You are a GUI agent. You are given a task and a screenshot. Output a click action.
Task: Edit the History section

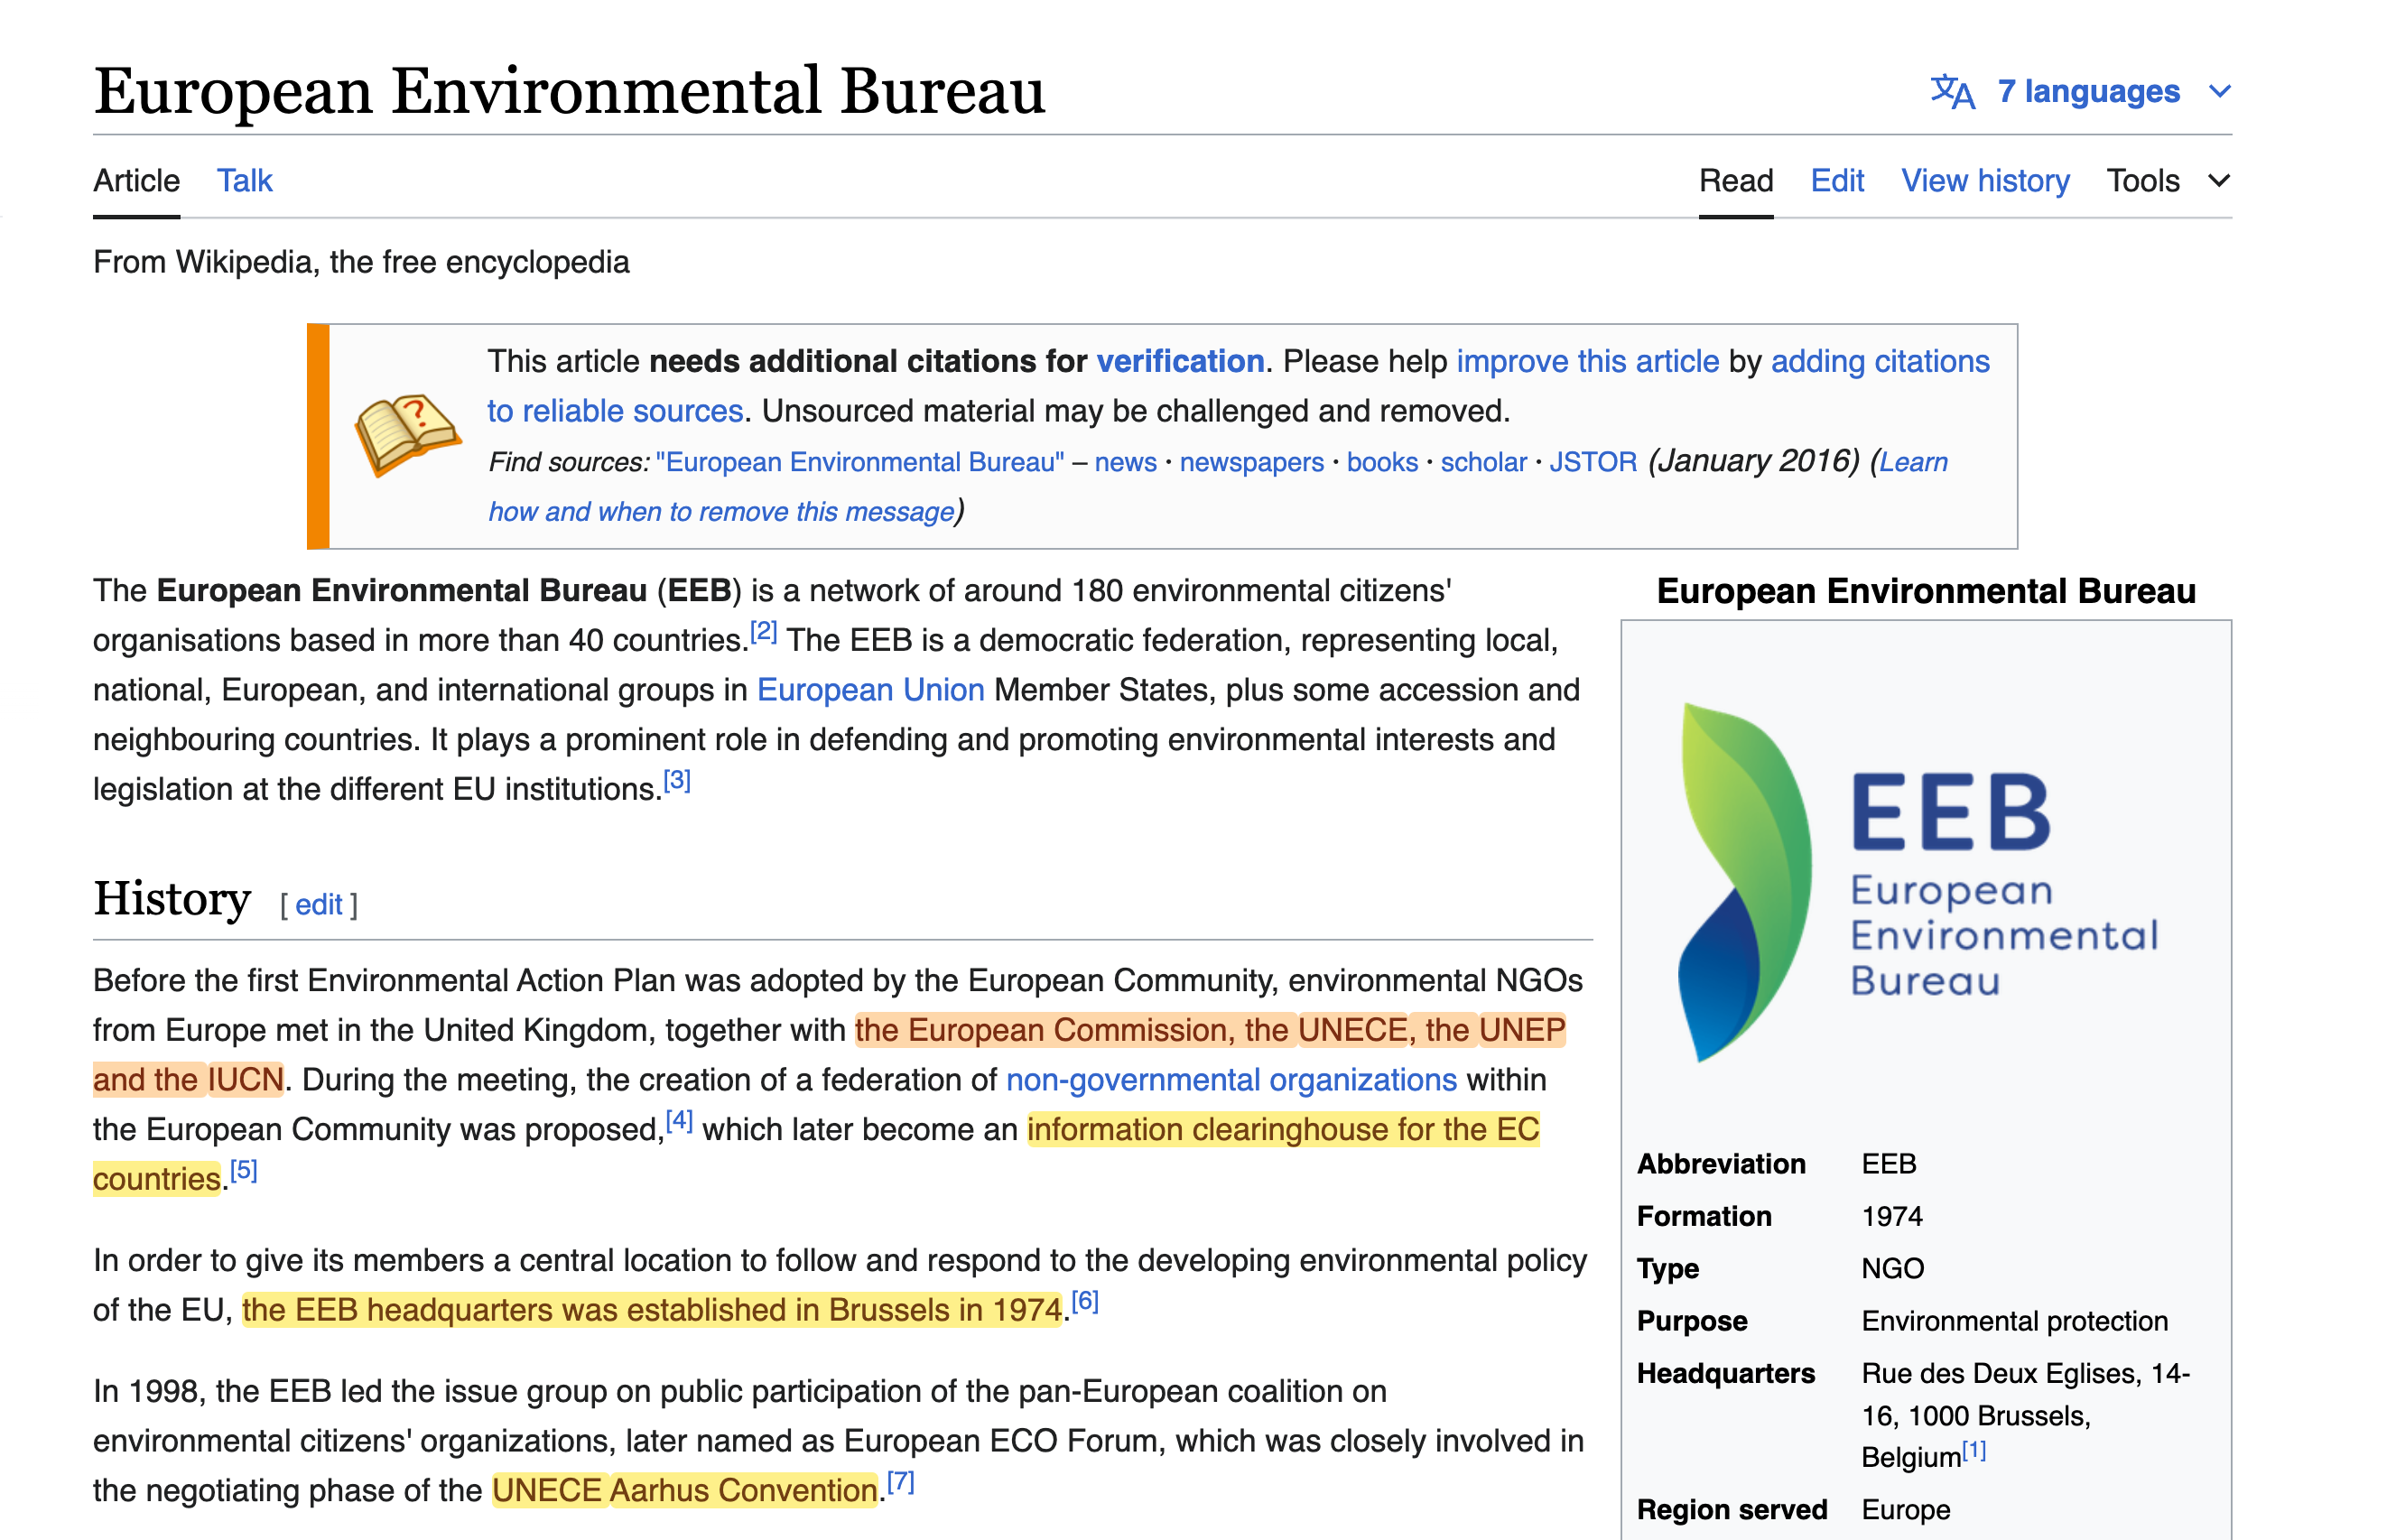(x=318, y=904)
